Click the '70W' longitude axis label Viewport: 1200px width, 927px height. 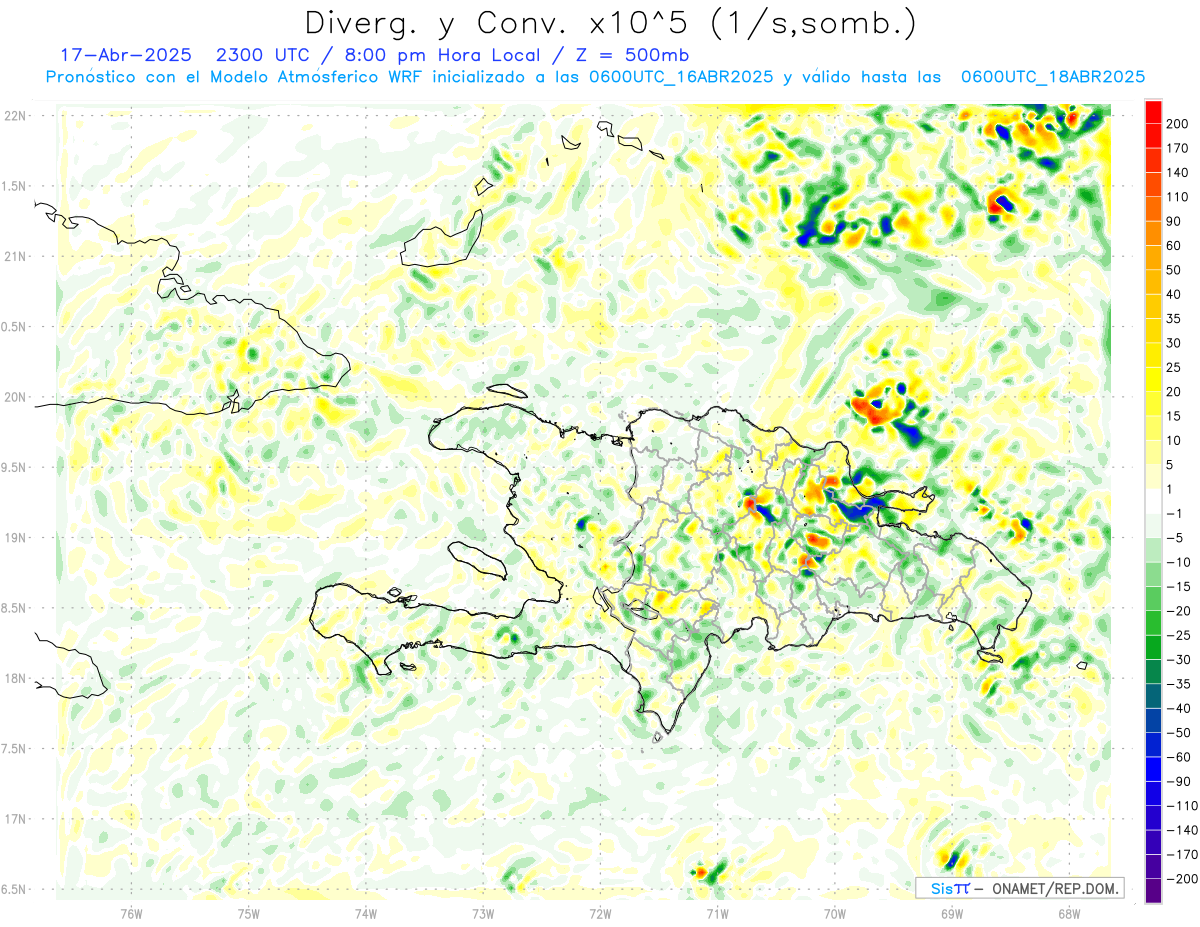click(x=835, y=913)
